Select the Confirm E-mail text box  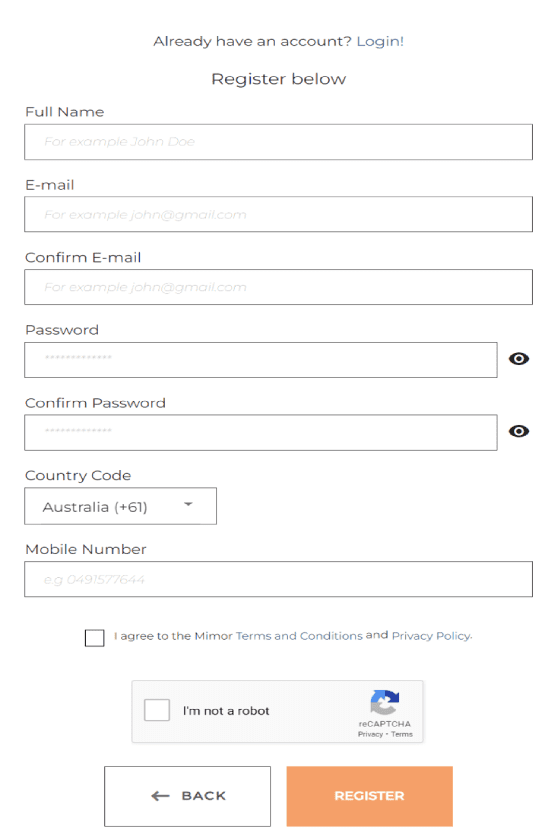coord(278,287)
